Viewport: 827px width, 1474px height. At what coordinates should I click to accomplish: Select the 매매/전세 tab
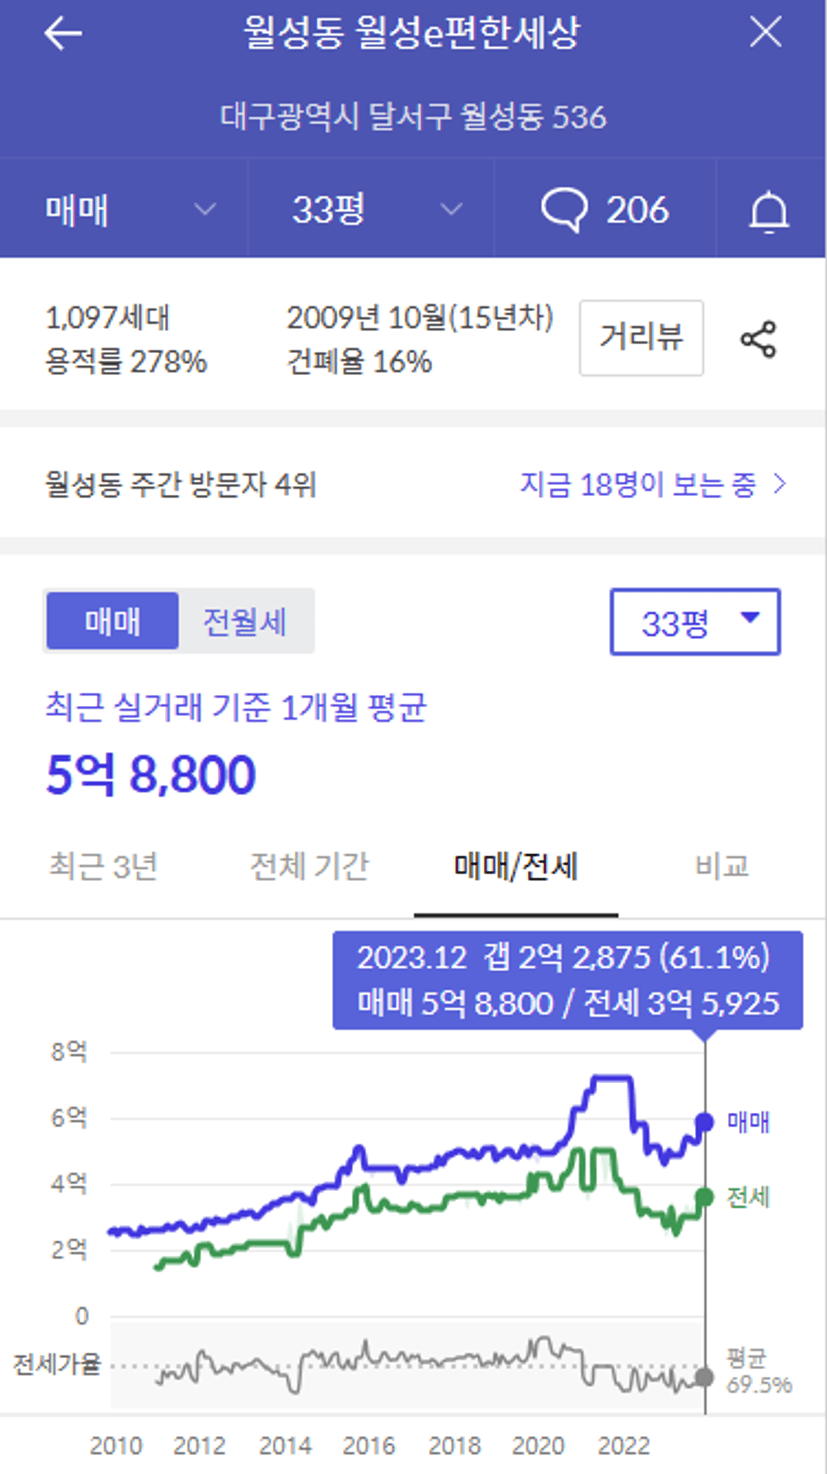pyautogui.click(x=516, y=867)
